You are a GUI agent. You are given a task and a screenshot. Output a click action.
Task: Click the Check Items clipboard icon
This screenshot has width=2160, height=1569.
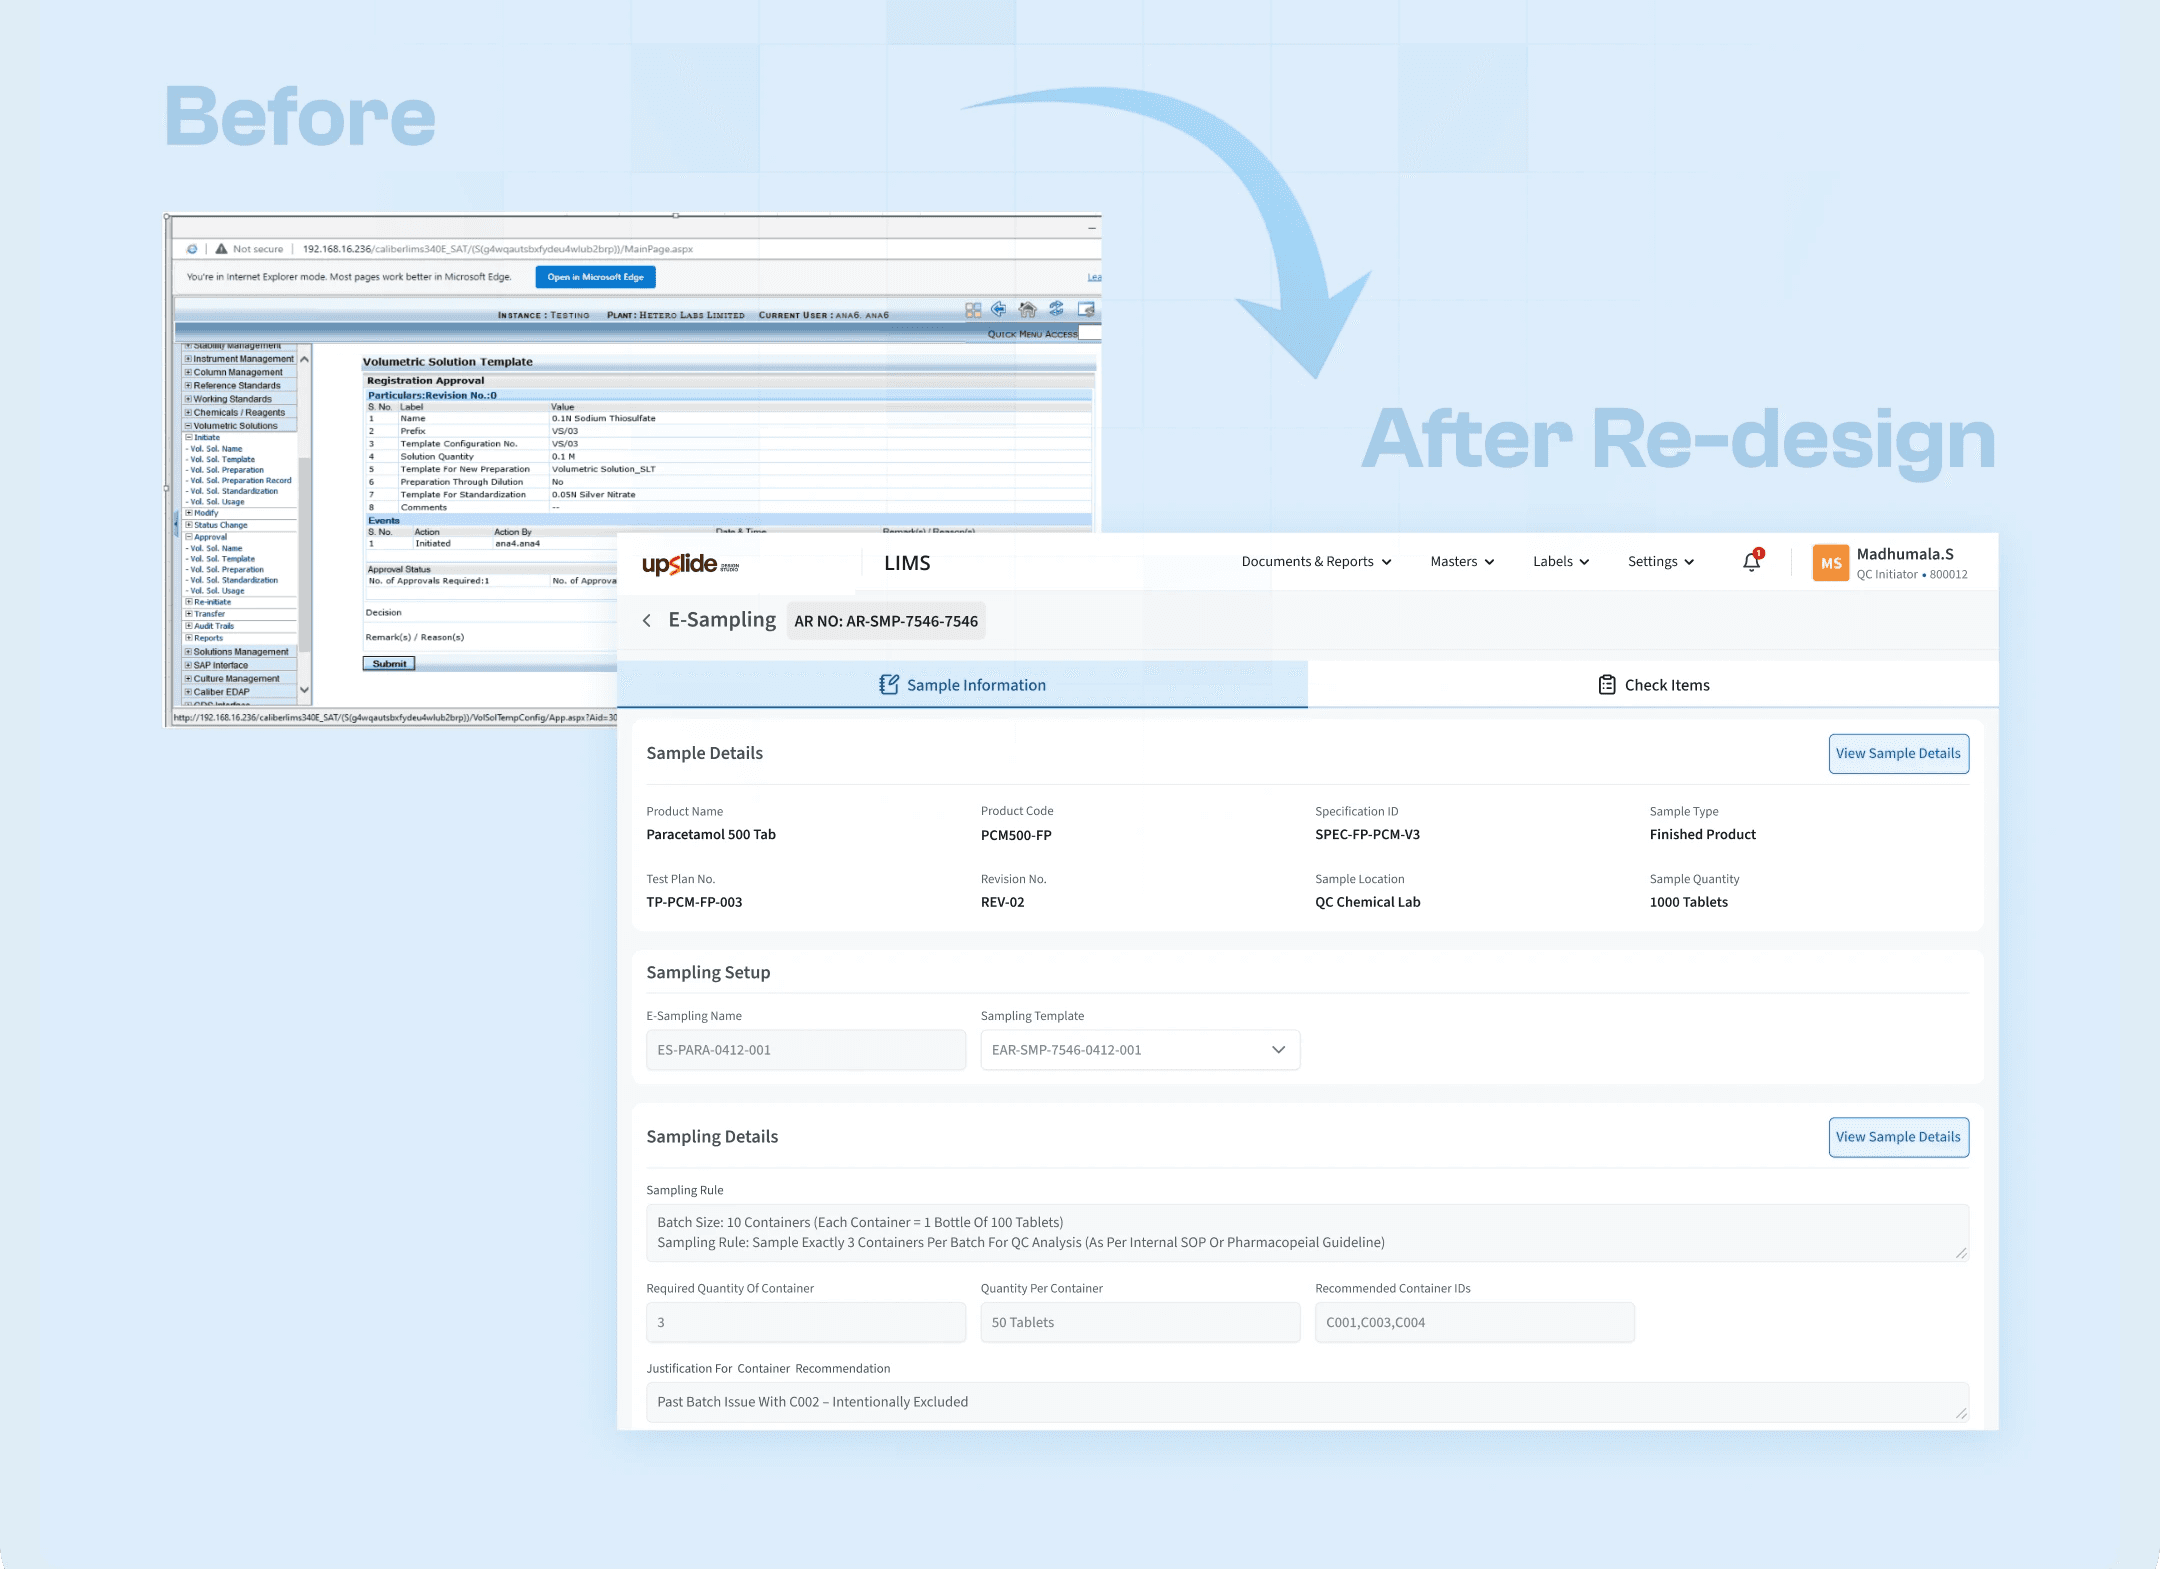1607,684
